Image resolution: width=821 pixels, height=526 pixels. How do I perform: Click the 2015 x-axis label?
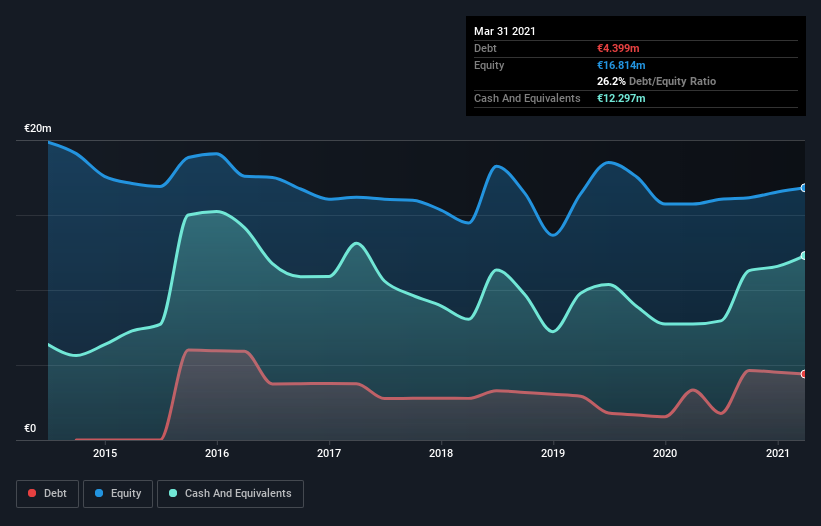(105, 453)
